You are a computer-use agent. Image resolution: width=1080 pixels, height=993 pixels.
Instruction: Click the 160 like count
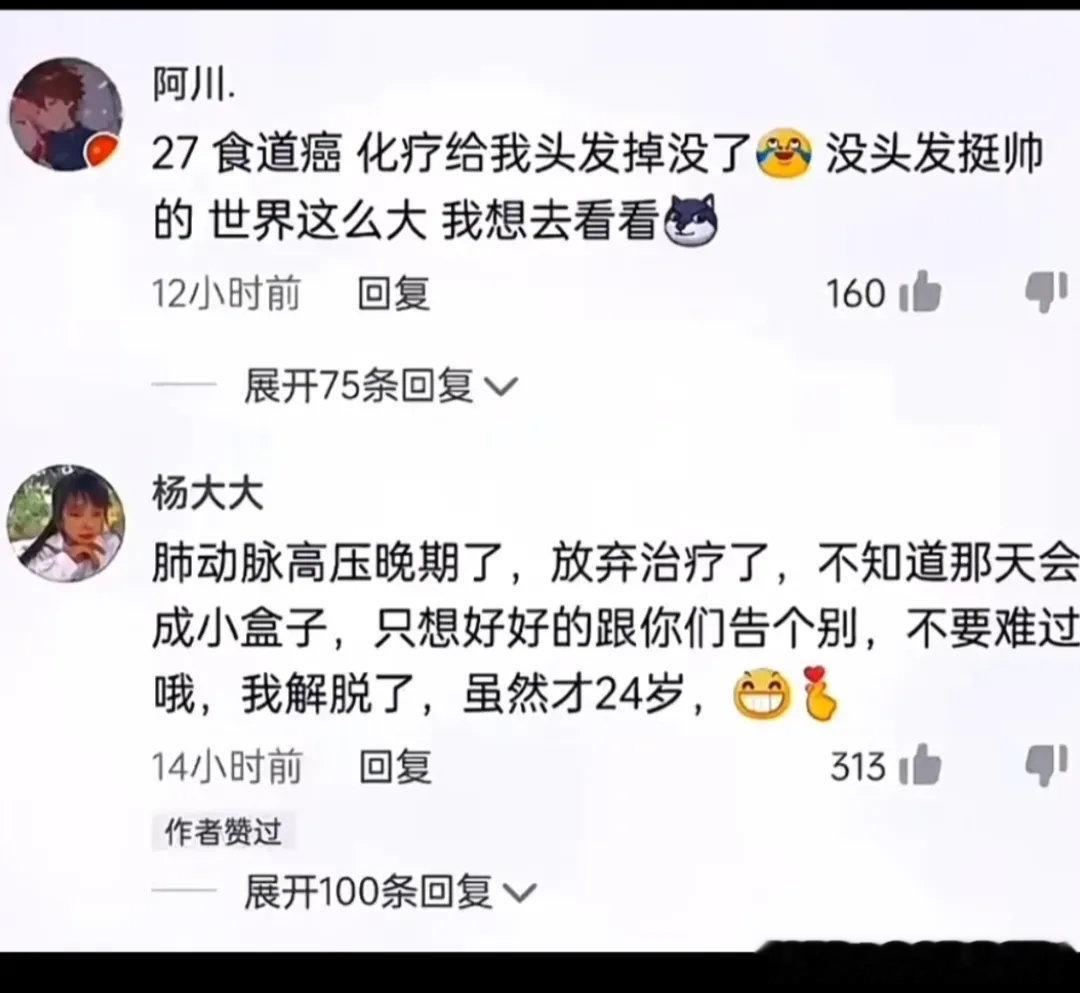[x=856, y=293]
